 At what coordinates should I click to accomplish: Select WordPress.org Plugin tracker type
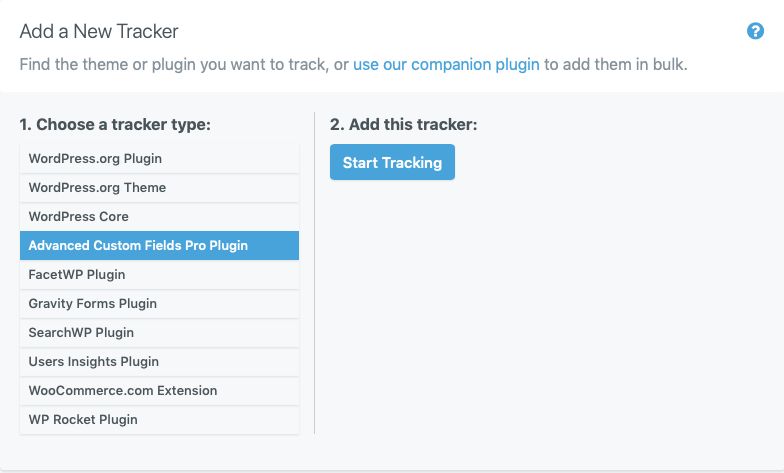[160, 158]
